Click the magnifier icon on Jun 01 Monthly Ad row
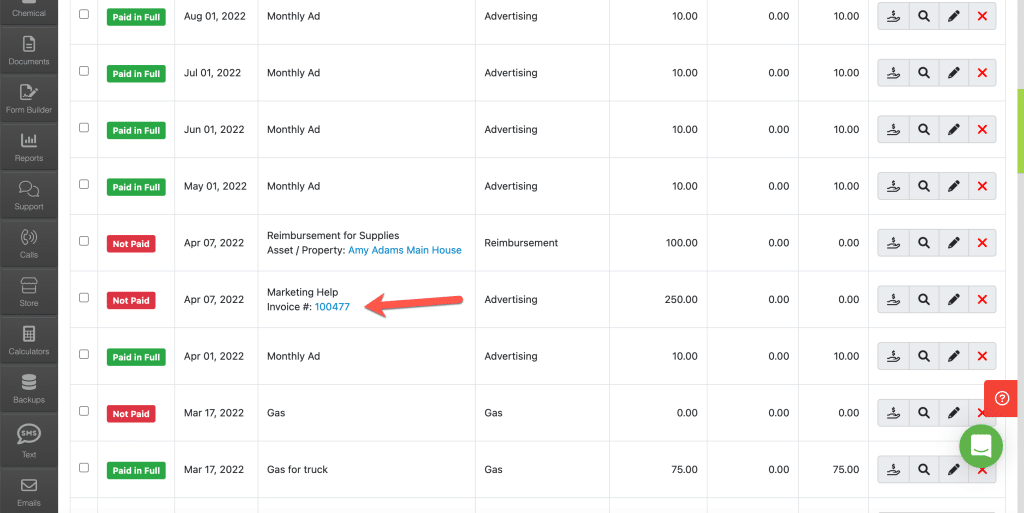1024x513 pixels. pyautogui.click(x=923, y=130)
